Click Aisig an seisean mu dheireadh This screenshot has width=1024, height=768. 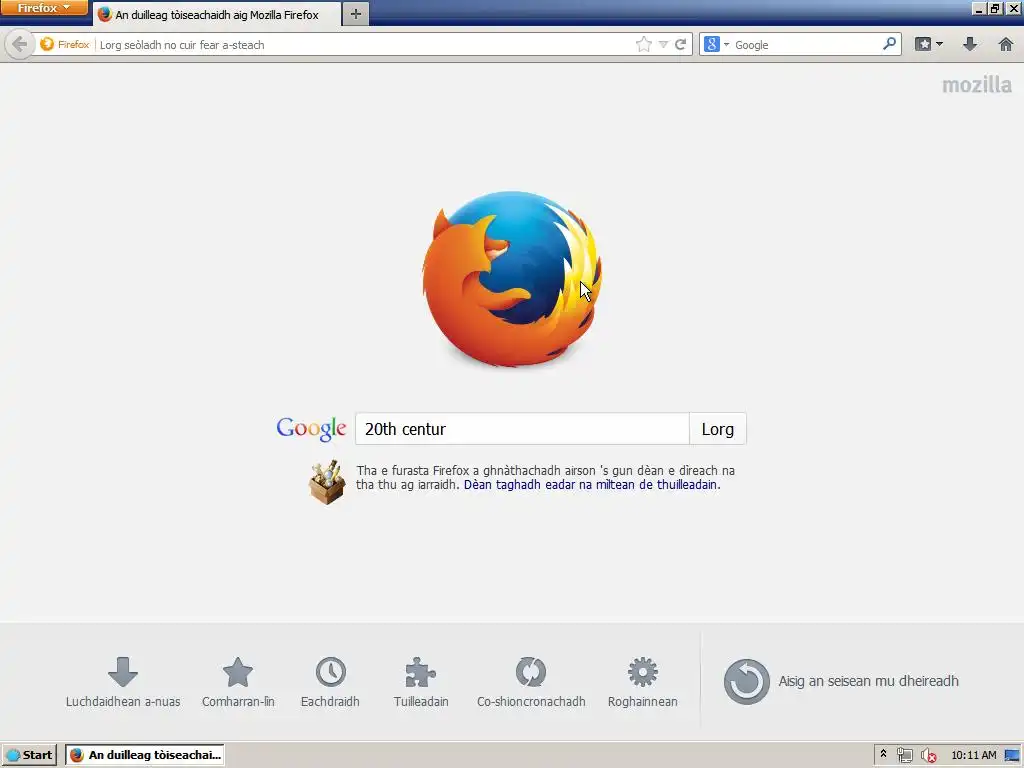click(841, 681)
